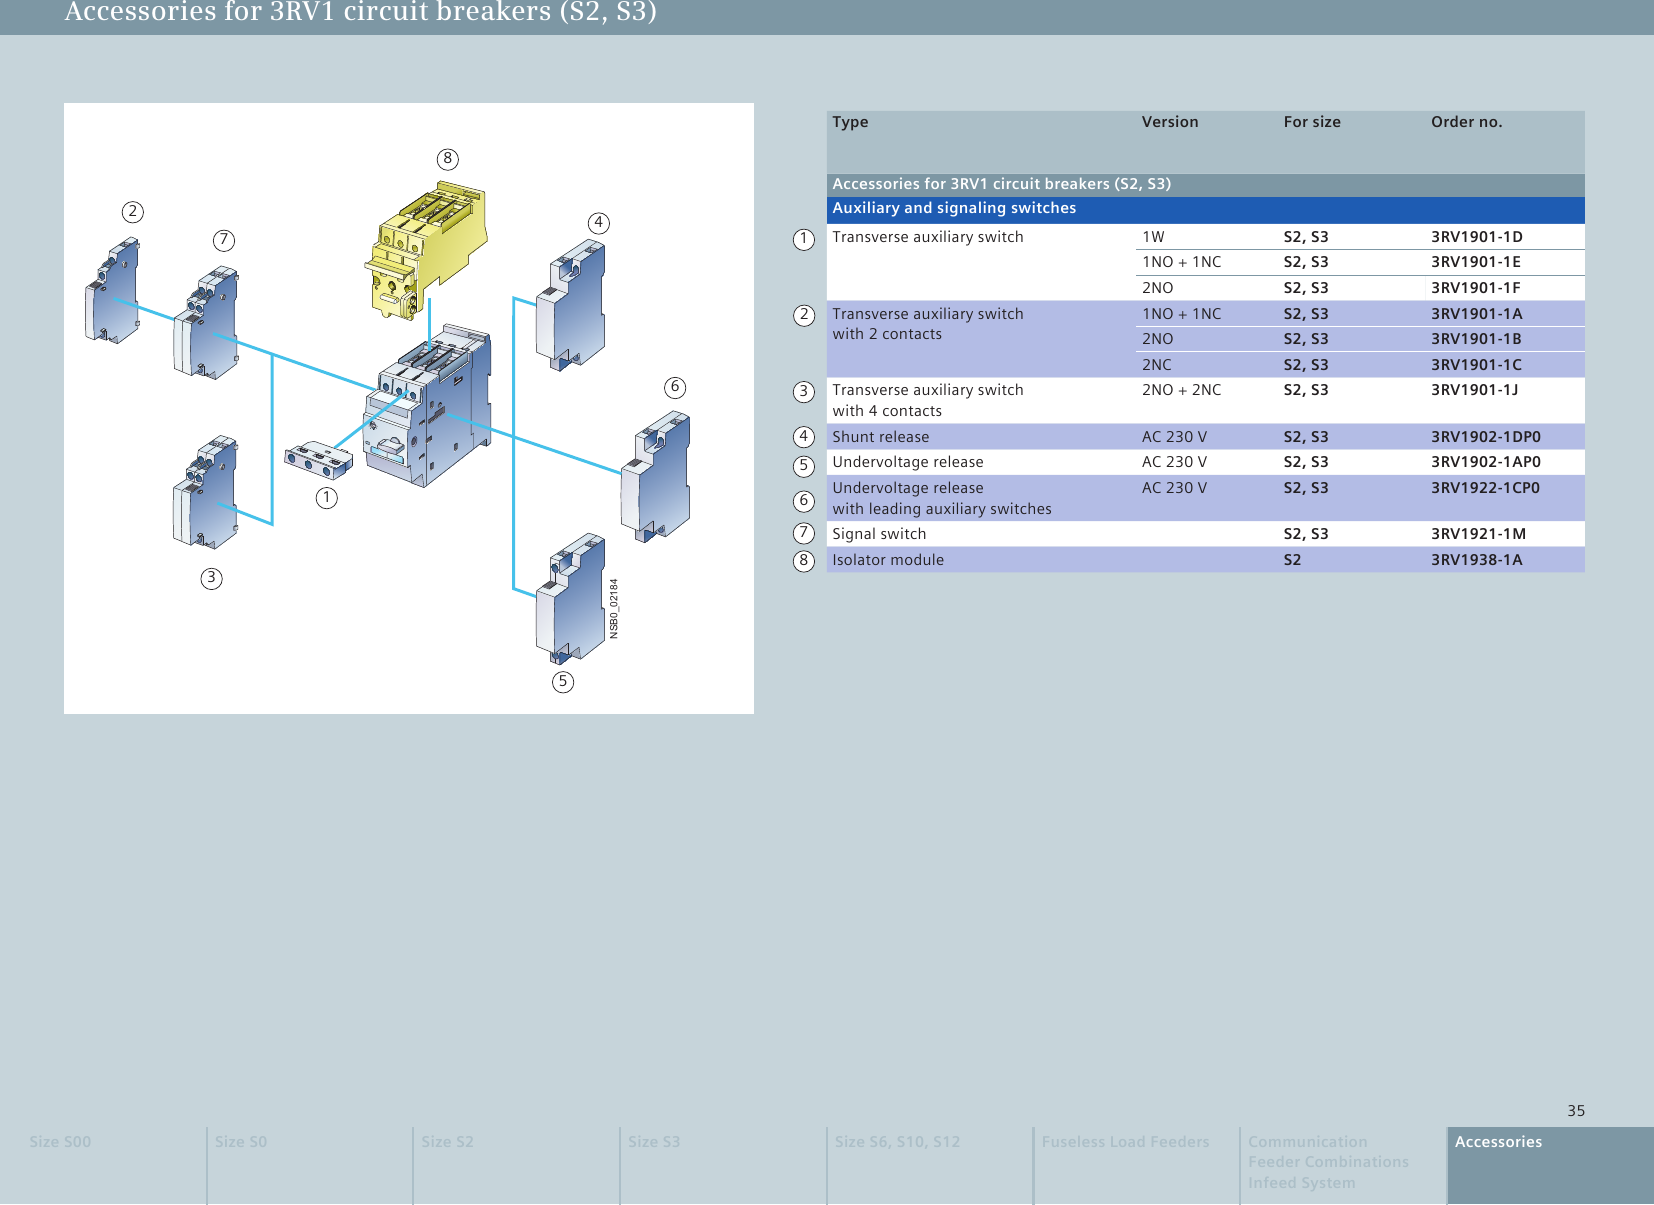Click callout number 4 in the diagram

coord(599,223)
